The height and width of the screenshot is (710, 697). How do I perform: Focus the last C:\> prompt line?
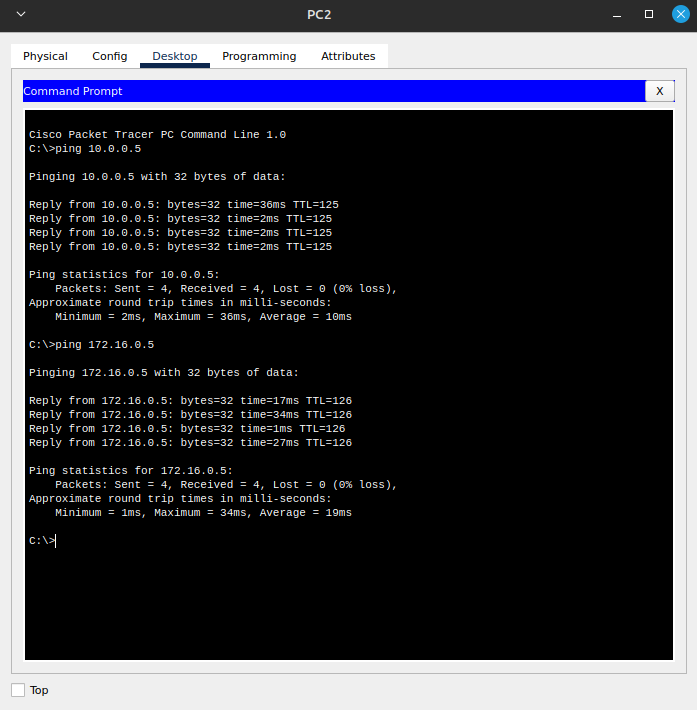[x=43, y=541]
